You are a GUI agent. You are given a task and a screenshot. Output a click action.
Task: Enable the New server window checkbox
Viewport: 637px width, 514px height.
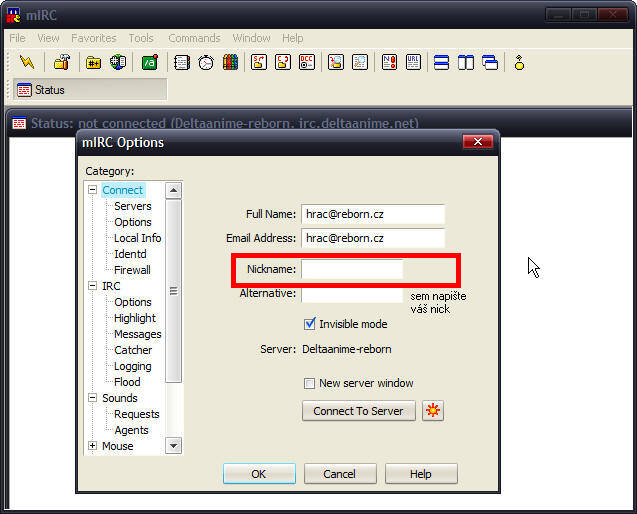(x=310, y=383)
